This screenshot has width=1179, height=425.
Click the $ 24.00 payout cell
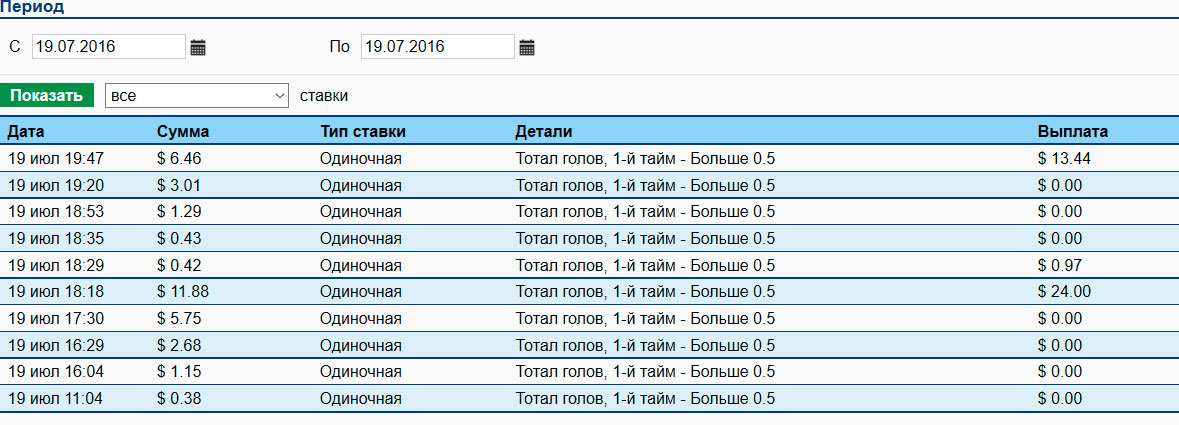pyautogui.click(x=1064, y=292)
